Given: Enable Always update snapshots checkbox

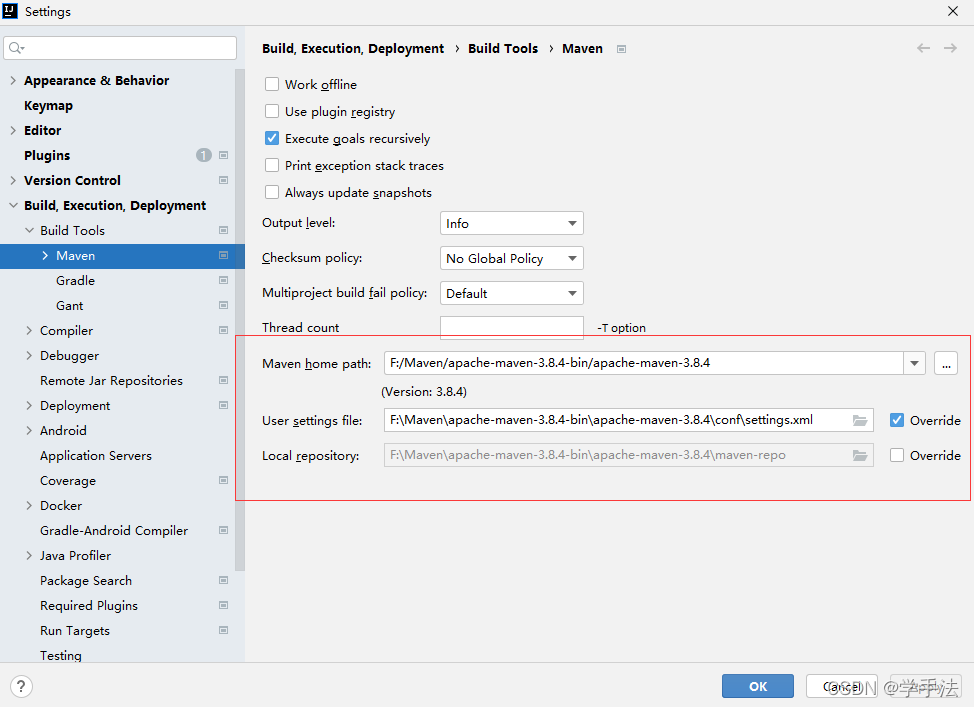Looking at the screenshot, I should click(x=272, y=192).
